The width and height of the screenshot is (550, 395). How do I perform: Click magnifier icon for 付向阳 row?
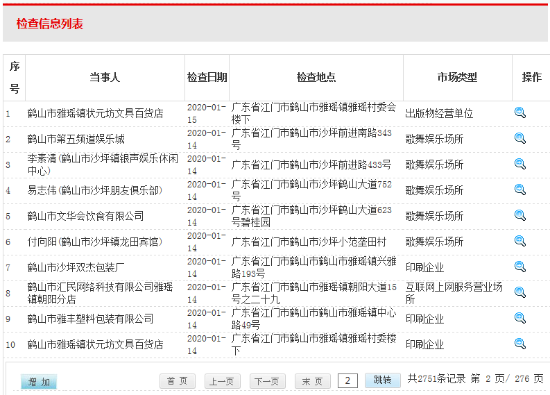click(520, 241)
